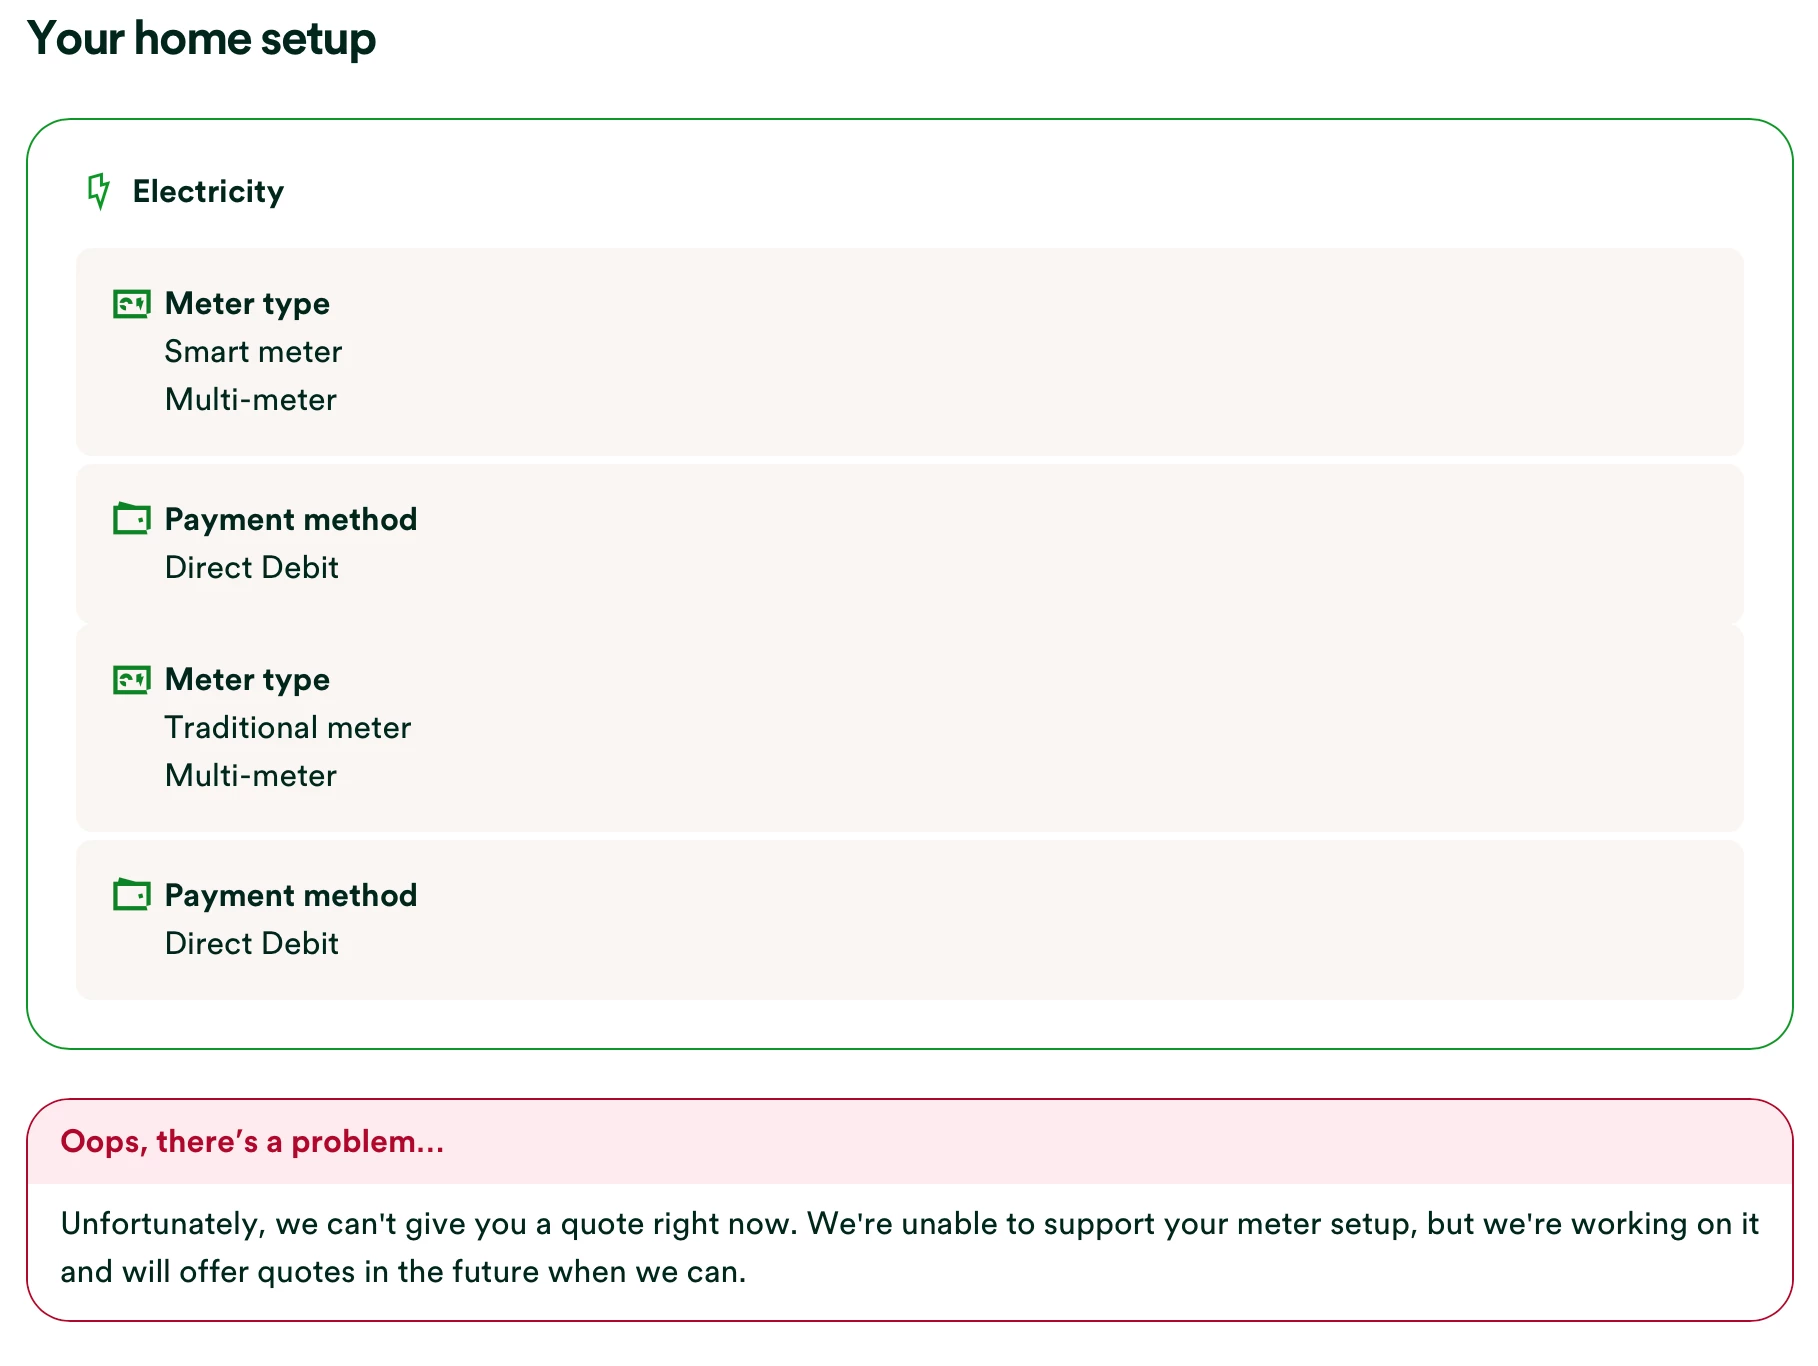Click empty space right of Traditional meter text
Image resolution: width=1818 pixels, height=1366 pixels.
coord(1000,728)
